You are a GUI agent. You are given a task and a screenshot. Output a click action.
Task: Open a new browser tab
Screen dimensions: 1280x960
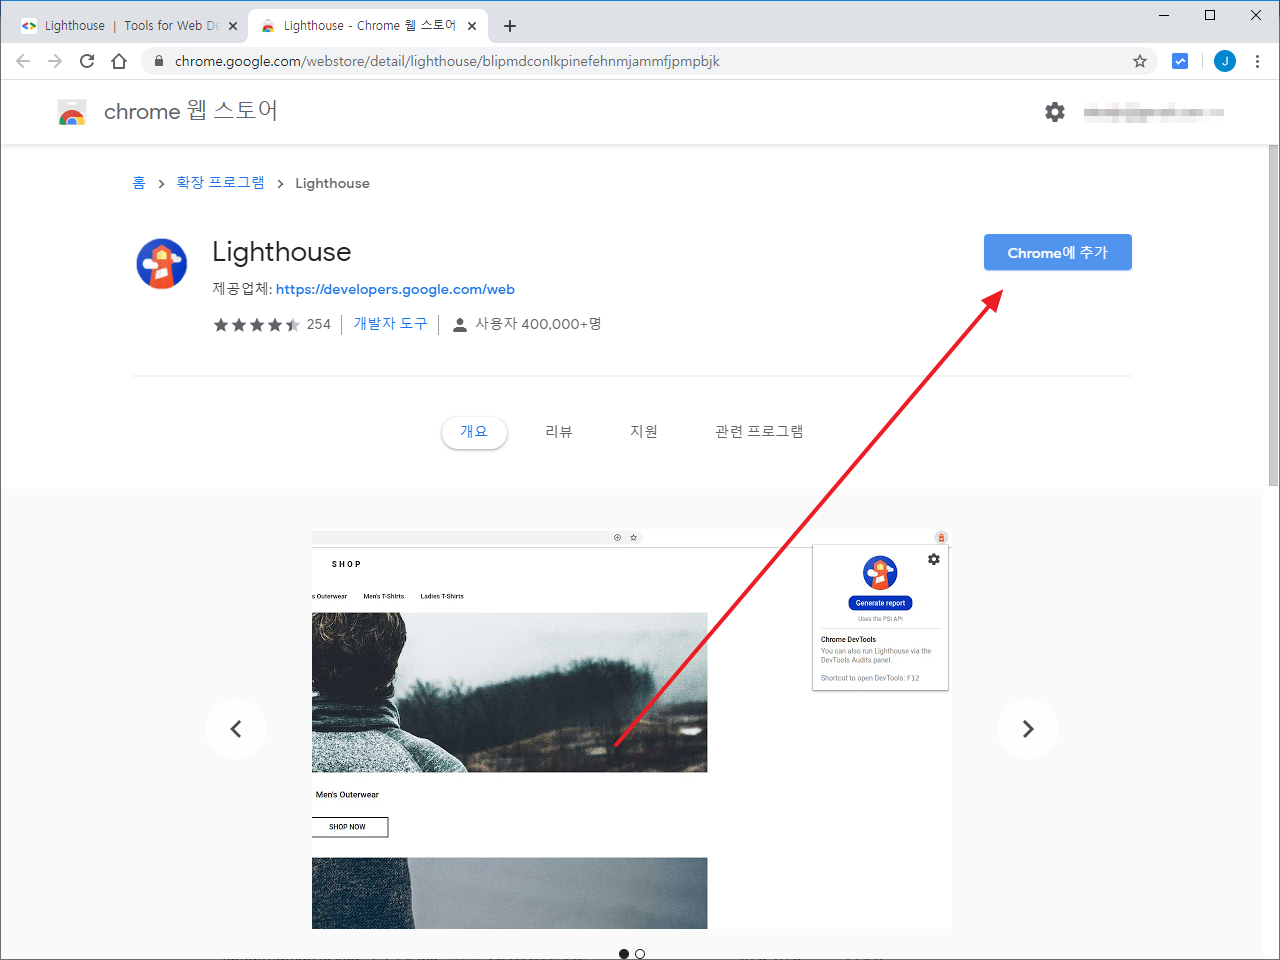[510, 26]
